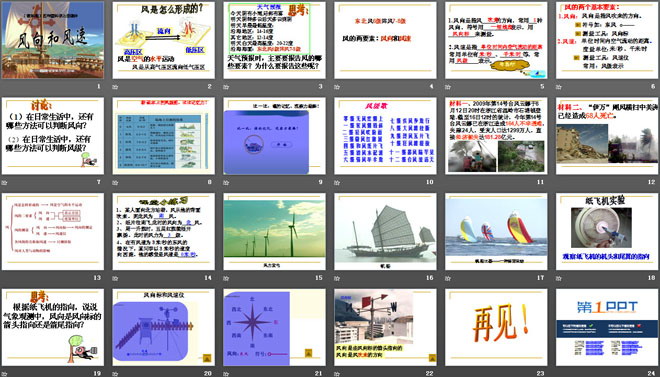
Task: Click slide number 6 label
Action: pyautogui.click(x=653, y=86)
